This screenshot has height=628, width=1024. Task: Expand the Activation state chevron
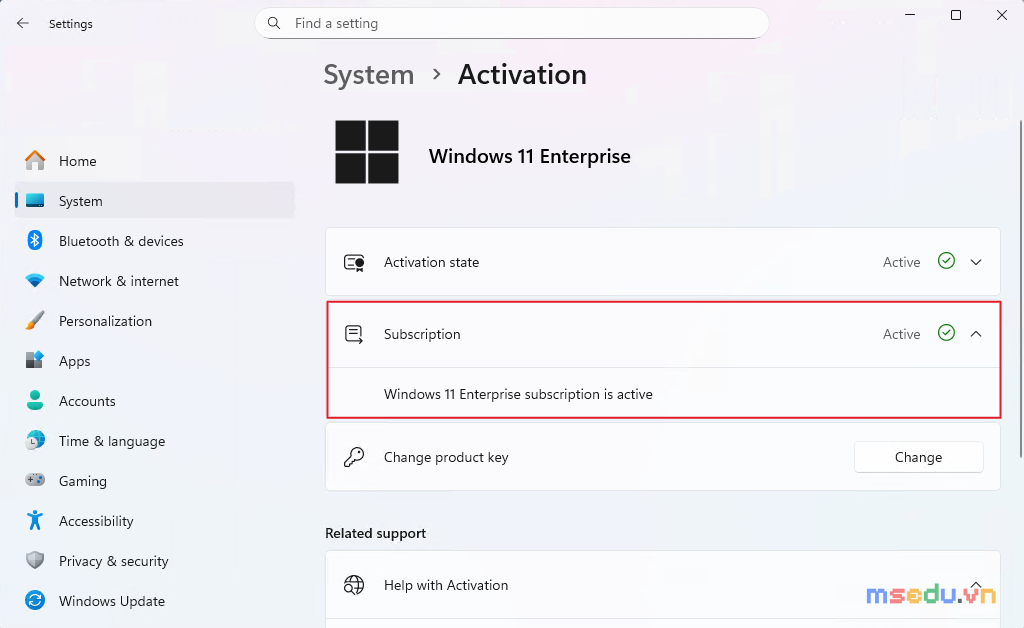click(x=976, y=262)
